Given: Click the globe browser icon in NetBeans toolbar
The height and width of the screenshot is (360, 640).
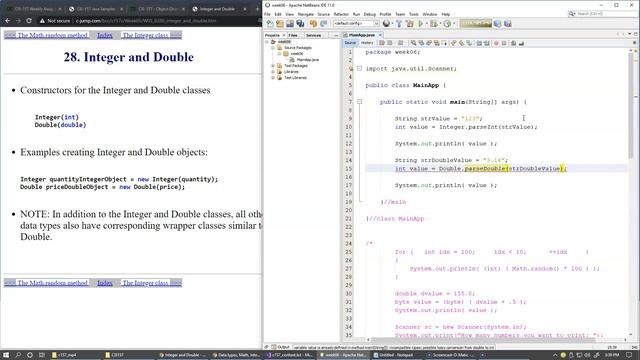Looking at the screenshot, I should point(386,24).
